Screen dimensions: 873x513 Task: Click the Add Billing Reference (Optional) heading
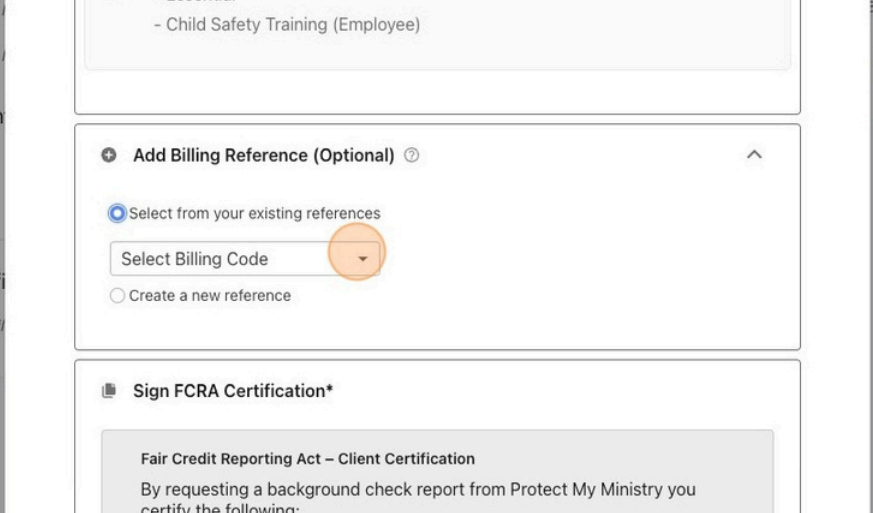click(x=263, y=155)
